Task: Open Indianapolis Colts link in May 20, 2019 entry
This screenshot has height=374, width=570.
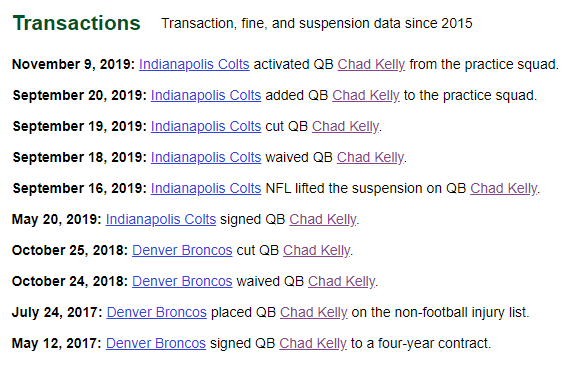Action: (x=161, y=220)
